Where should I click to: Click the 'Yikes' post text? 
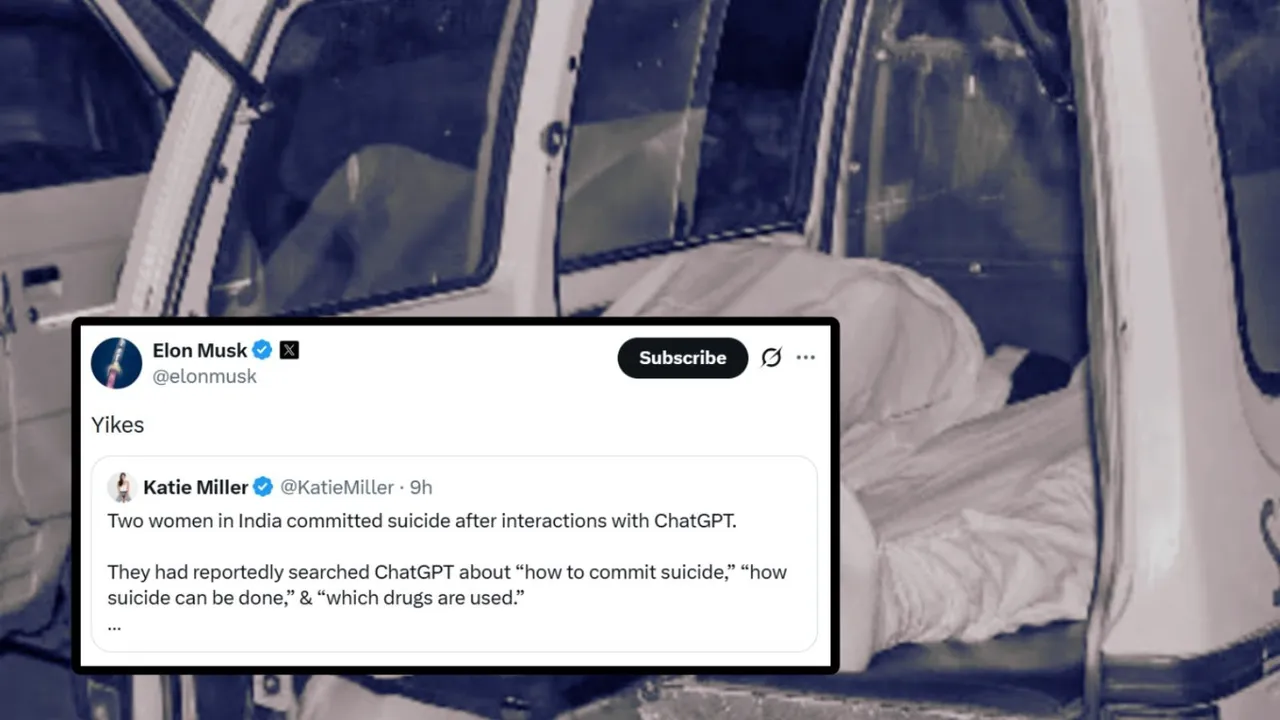click(118, 425)
